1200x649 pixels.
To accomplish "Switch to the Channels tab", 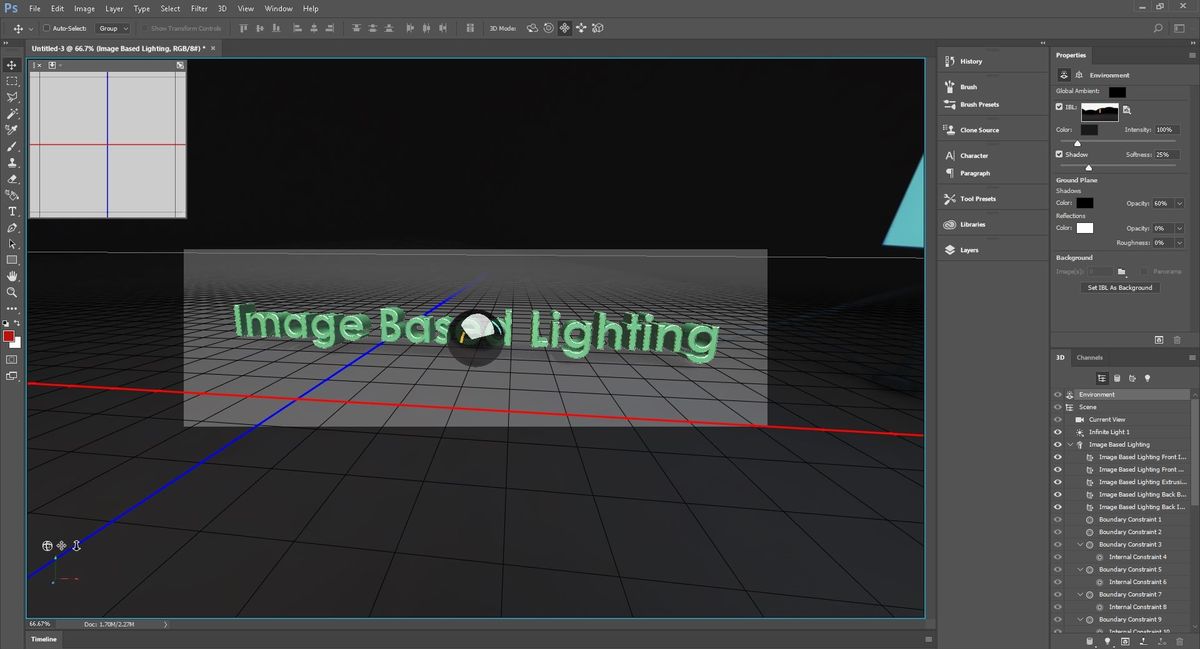I will click(x=1090, y=357).
